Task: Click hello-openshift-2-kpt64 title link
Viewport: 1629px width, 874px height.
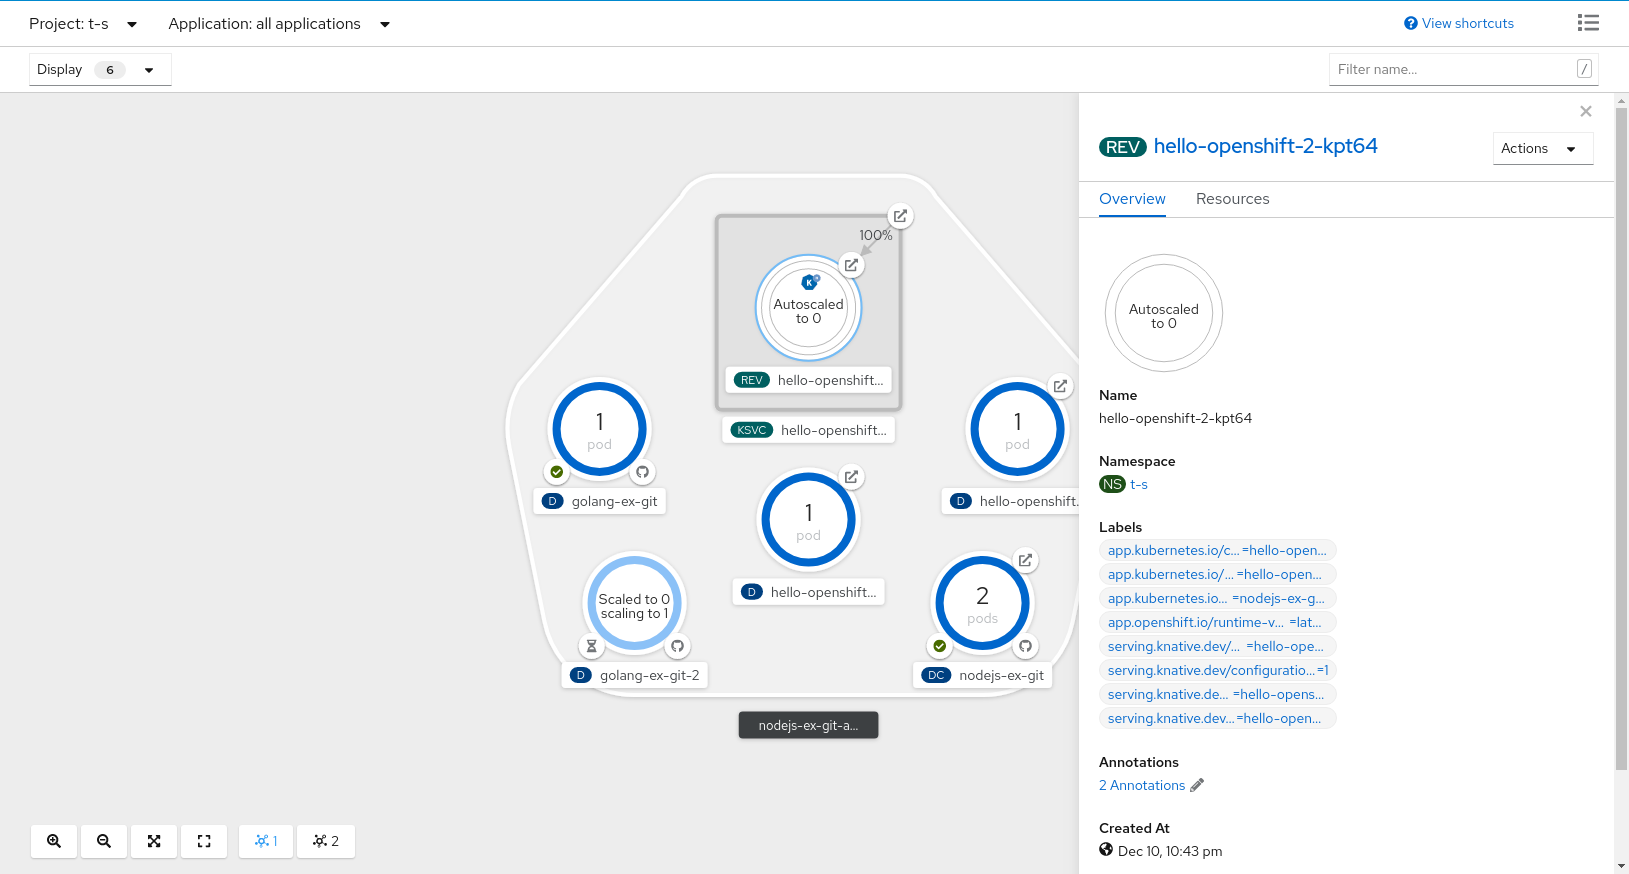Action: (x=1265, y=146)
